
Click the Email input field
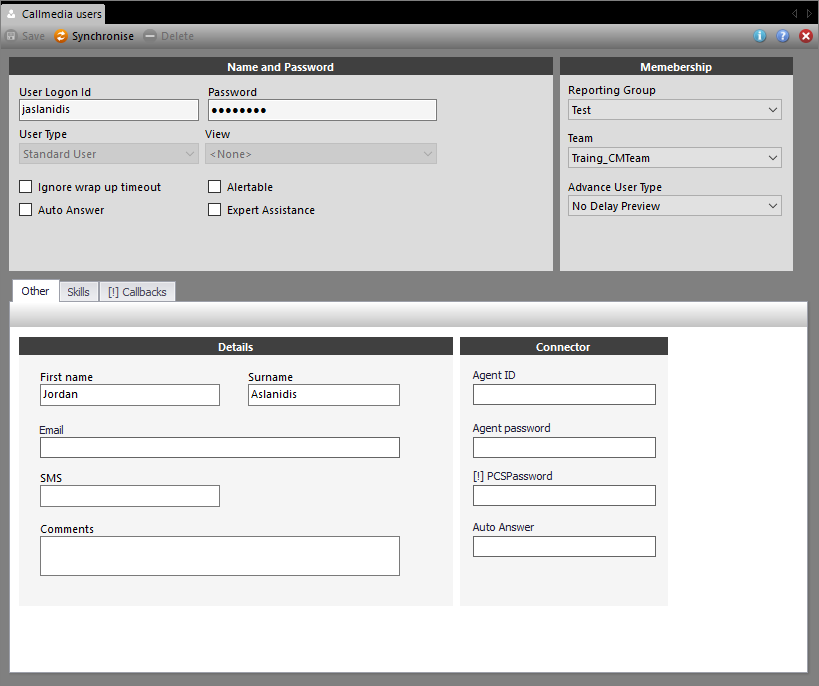[220, 448]
